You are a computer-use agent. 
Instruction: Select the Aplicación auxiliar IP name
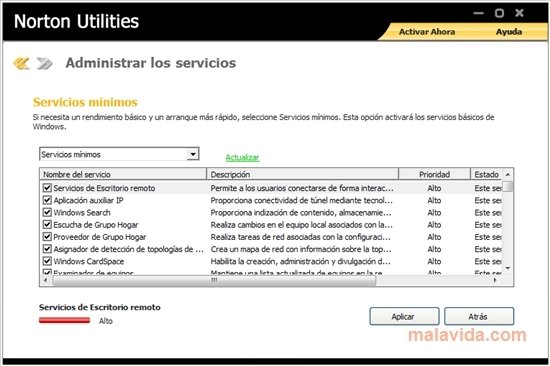tap(88, 200)
